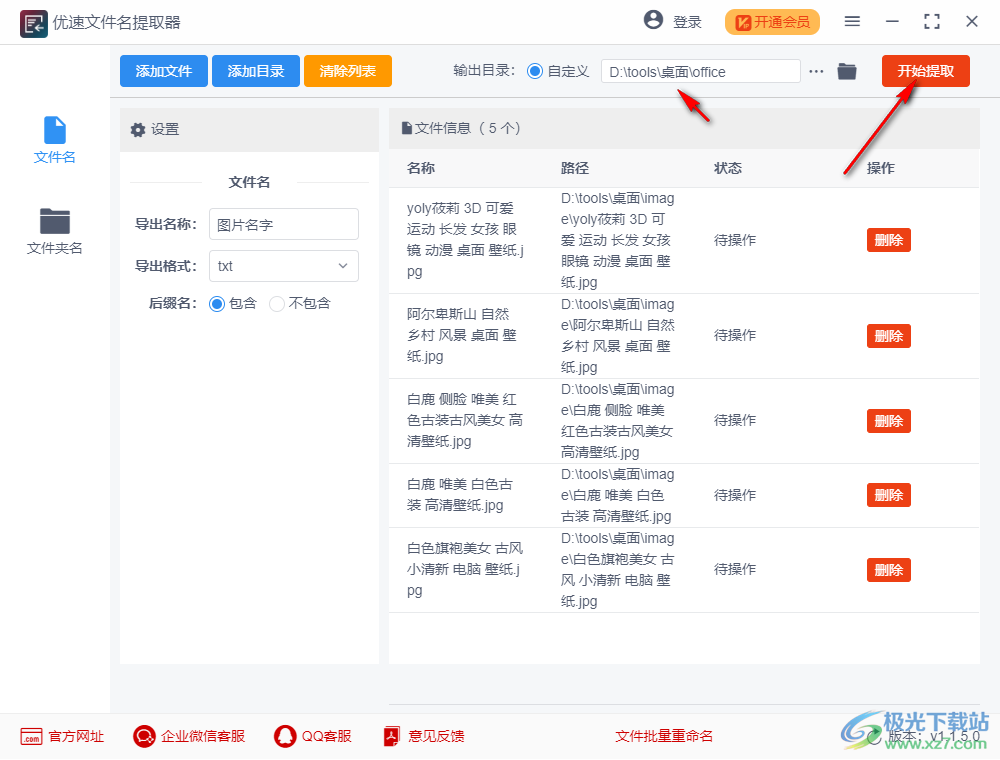Click the app logo icon in title bar
1000x760 pixels.
pos(33,24)
